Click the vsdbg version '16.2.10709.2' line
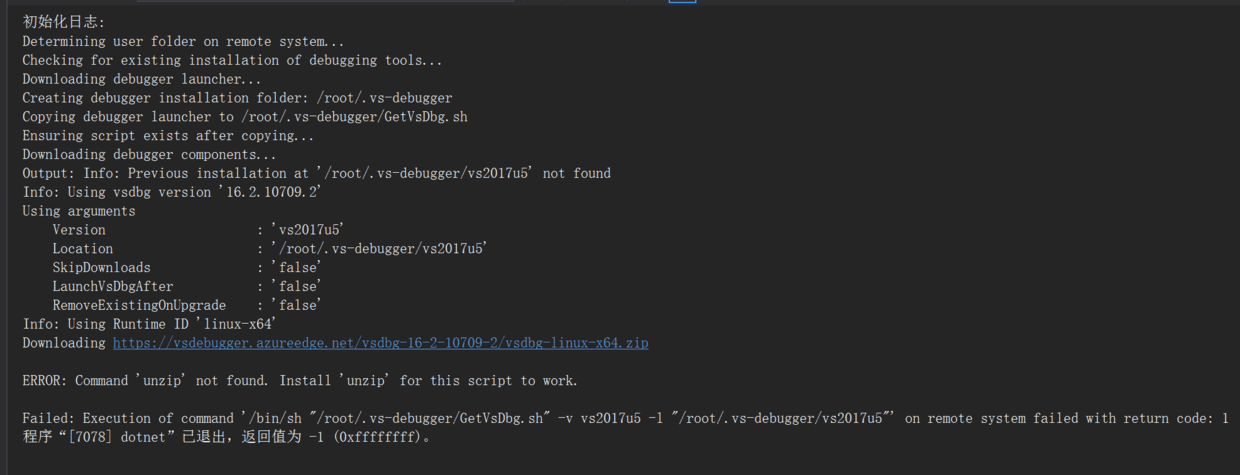1240x475 pixels. pyautogui.click(x=172, y=192)
